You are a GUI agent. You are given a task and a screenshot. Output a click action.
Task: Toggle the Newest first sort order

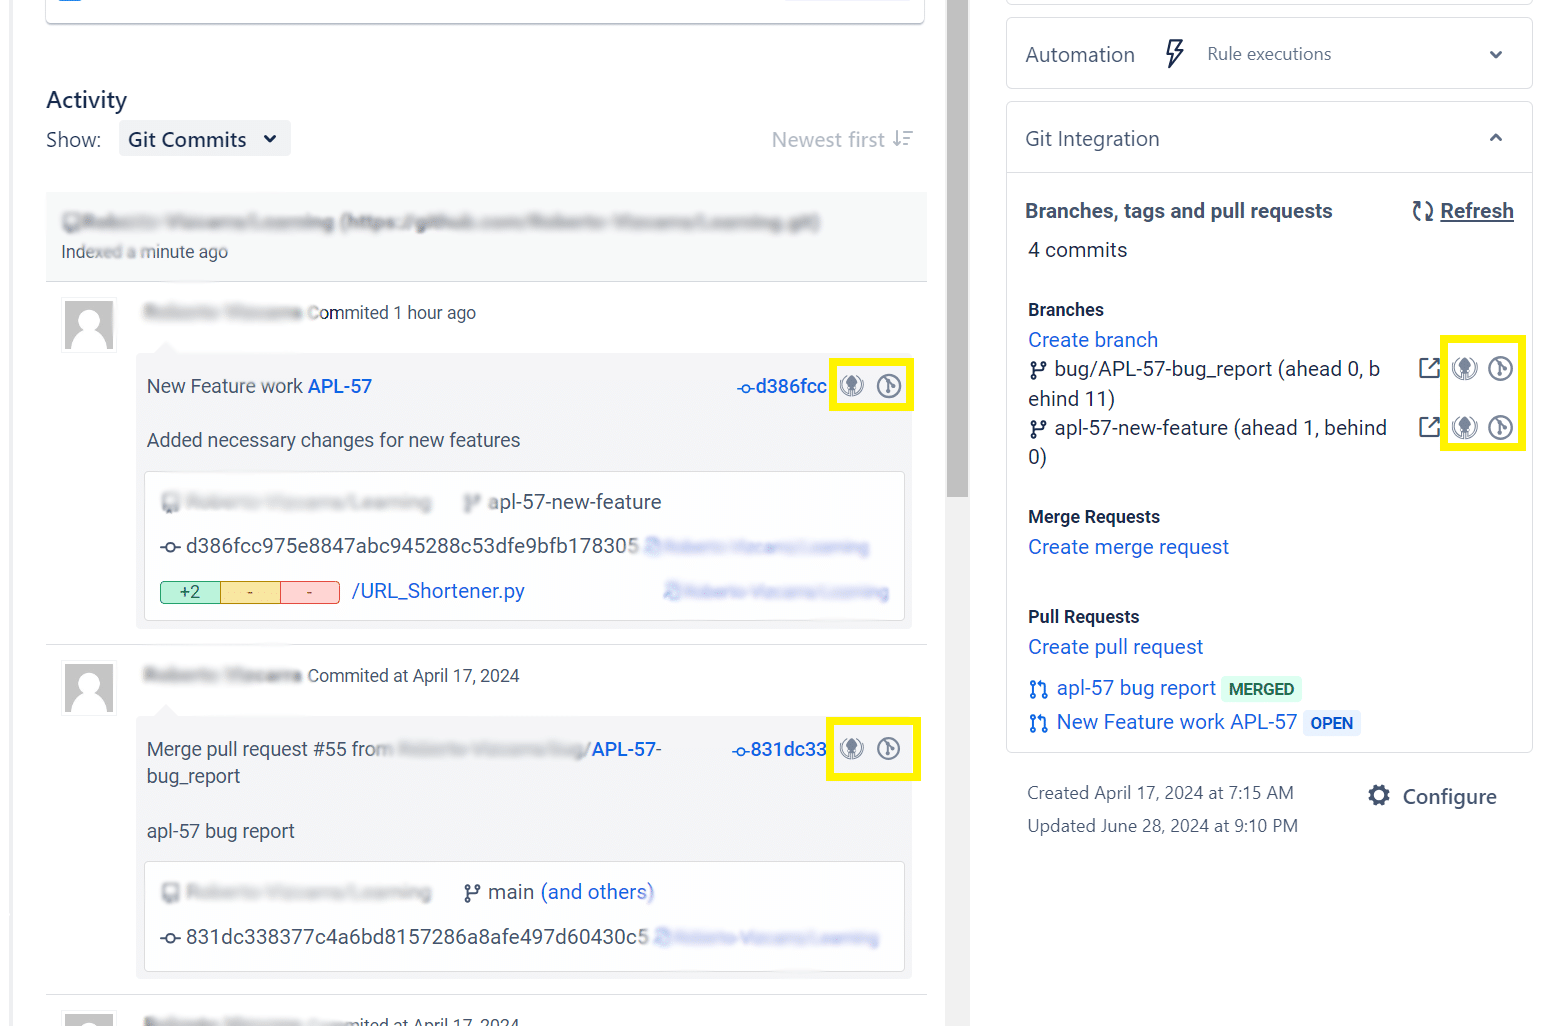click(x=842, y=140)
